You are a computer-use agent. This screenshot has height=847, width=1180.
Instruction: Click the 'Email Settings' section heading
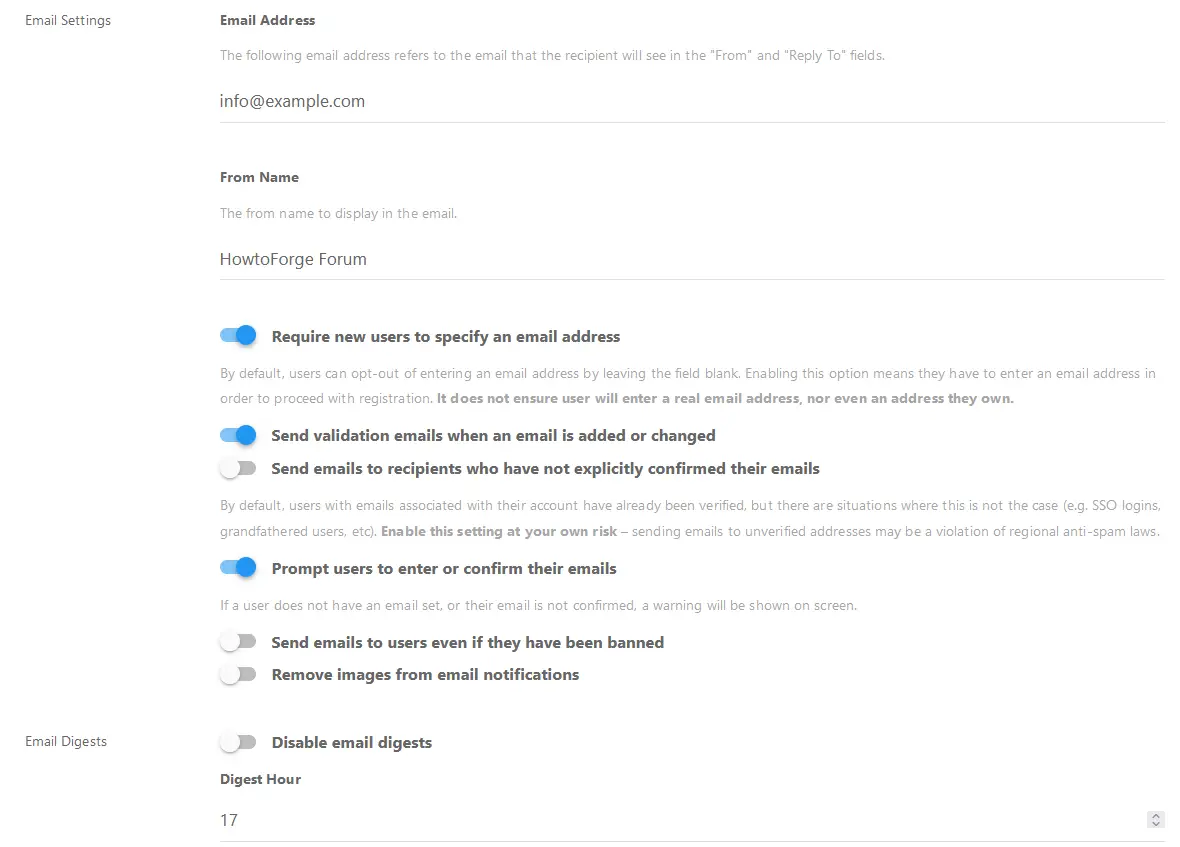pos(68,20)
